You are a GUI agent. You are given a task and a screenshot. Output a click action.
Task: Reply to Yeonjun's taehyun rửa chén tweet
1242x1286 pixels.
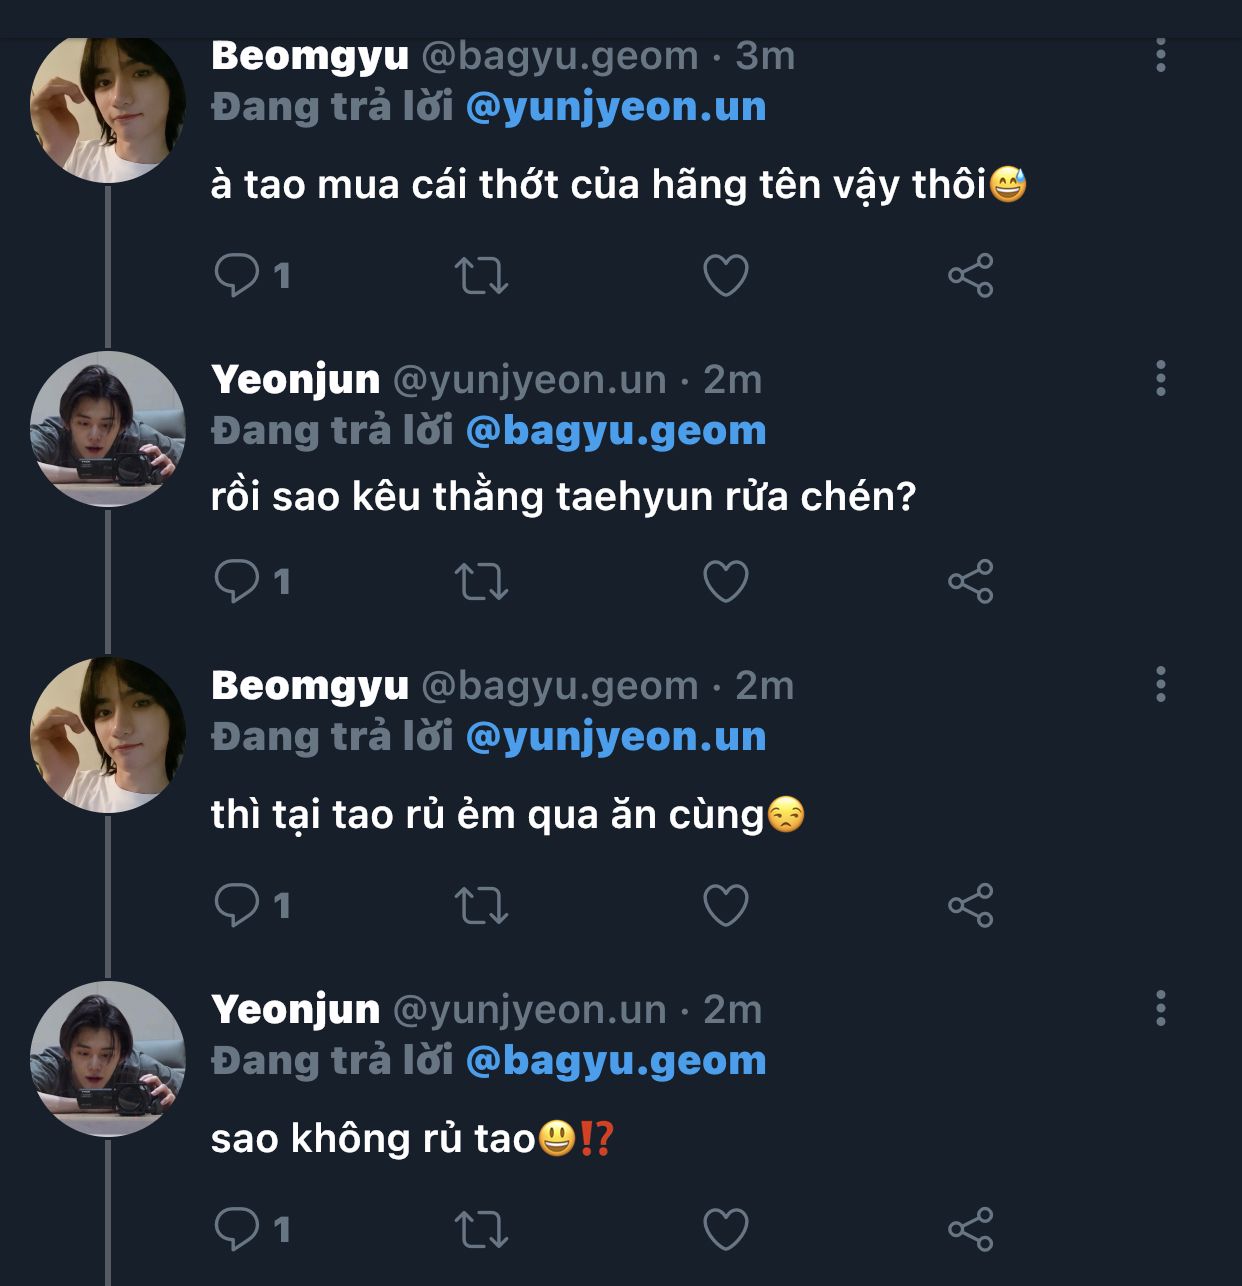[x=238, y=581]
